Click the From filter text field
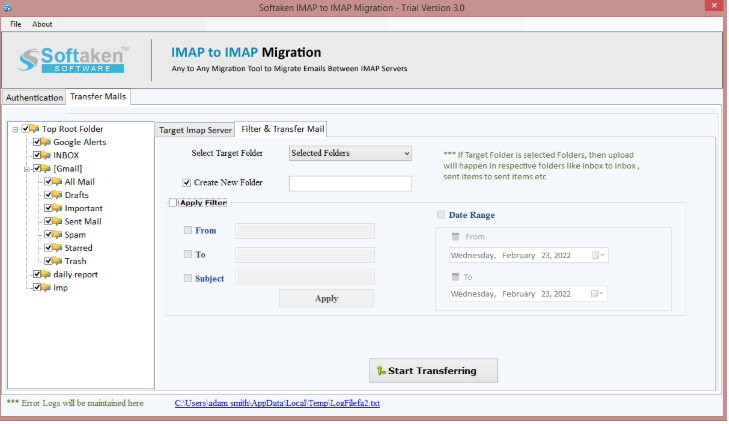 coord(305,231)
